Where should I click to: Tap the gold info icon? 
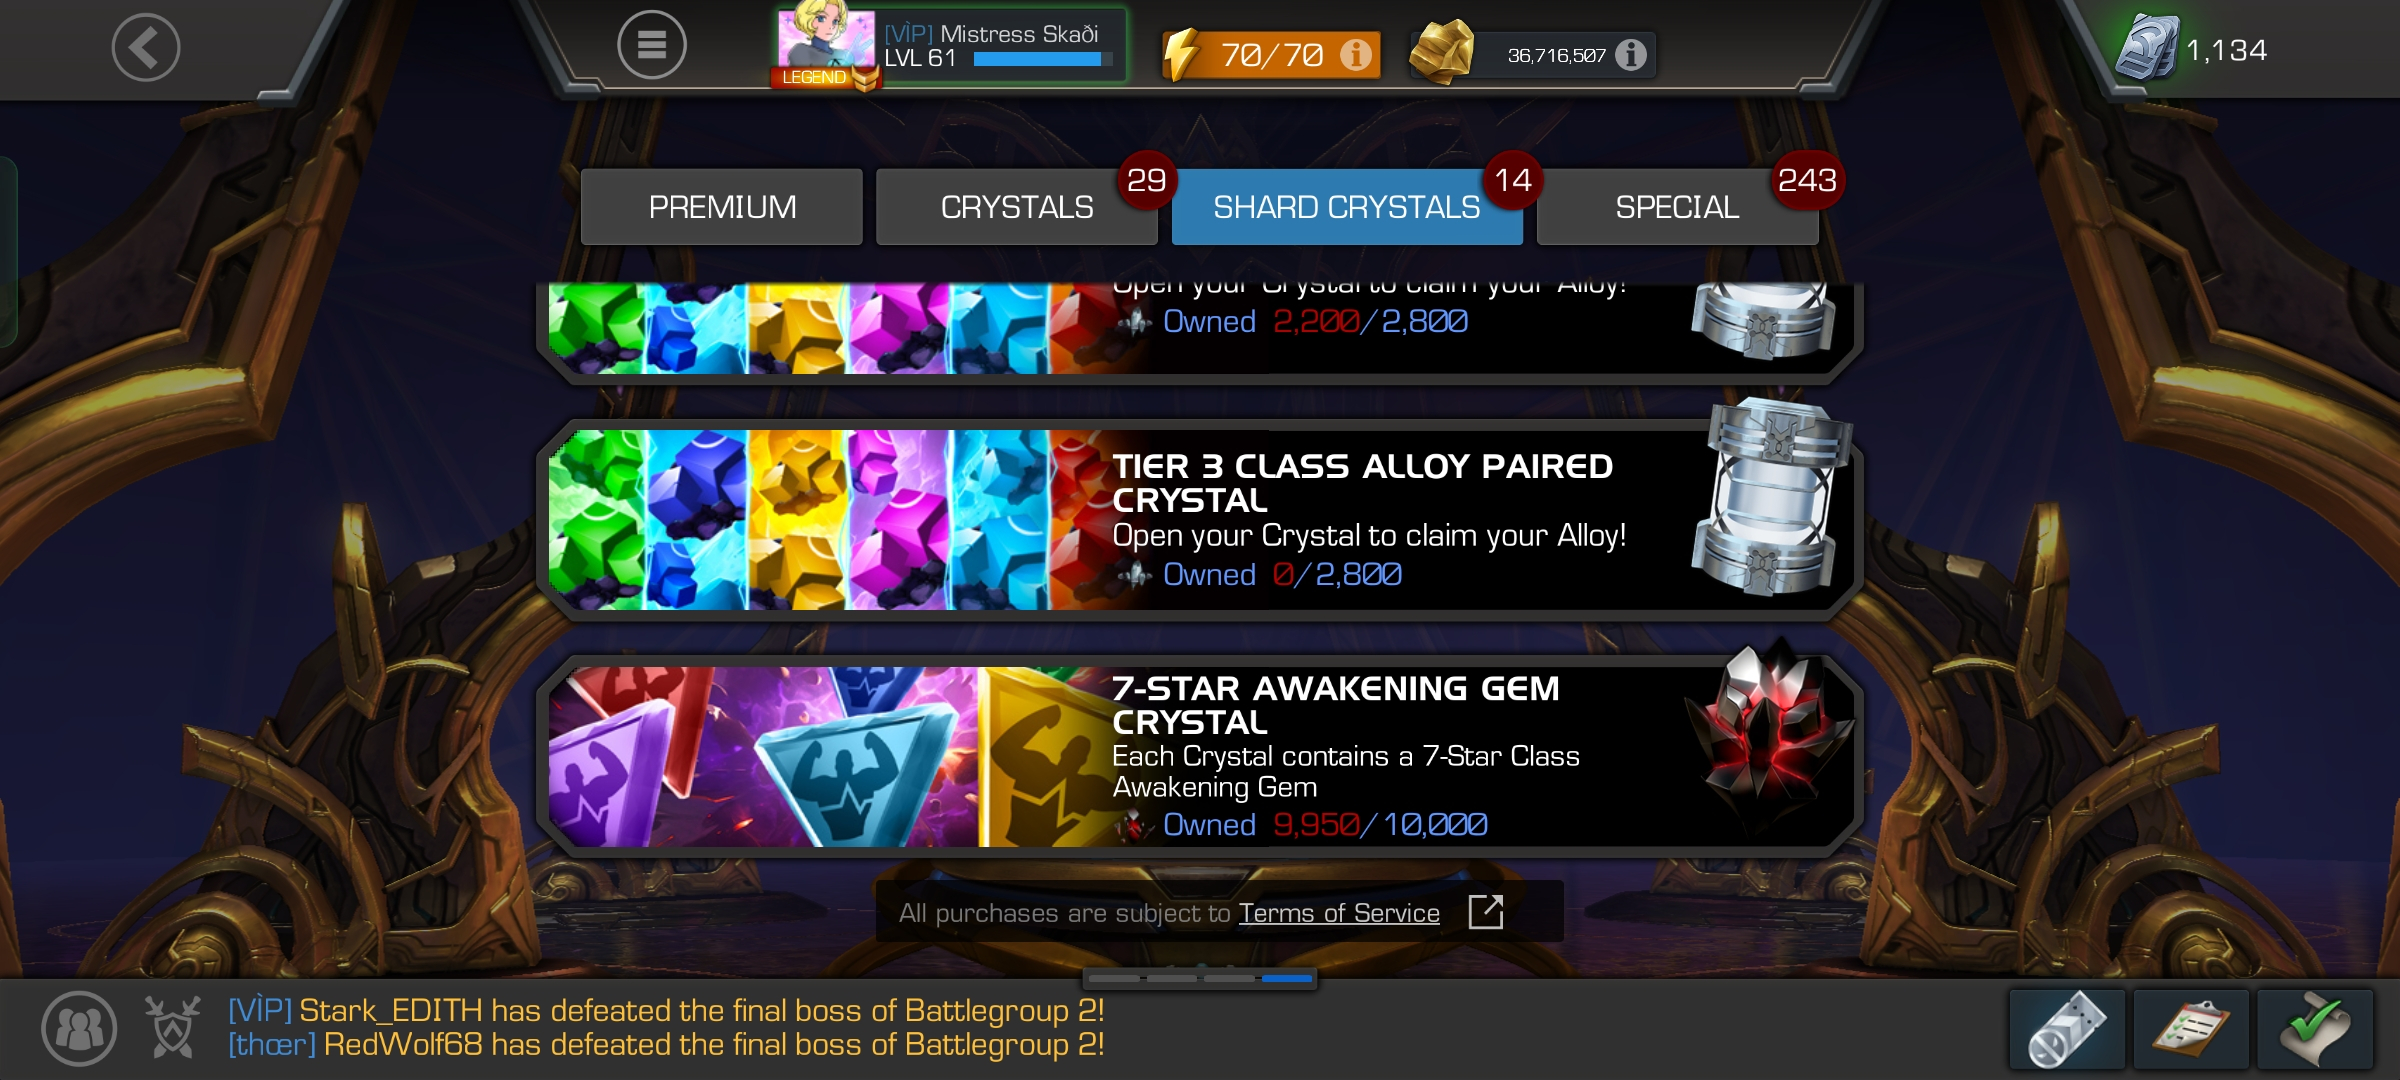[x=1631, y=54]
